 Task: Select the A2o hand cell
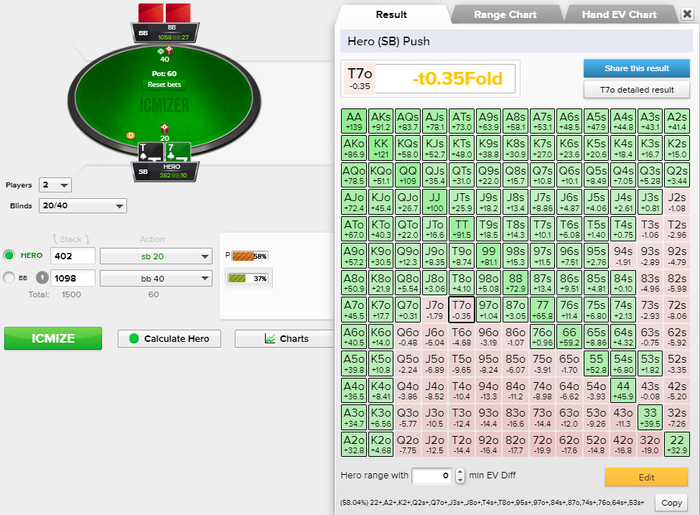(354, 444)
